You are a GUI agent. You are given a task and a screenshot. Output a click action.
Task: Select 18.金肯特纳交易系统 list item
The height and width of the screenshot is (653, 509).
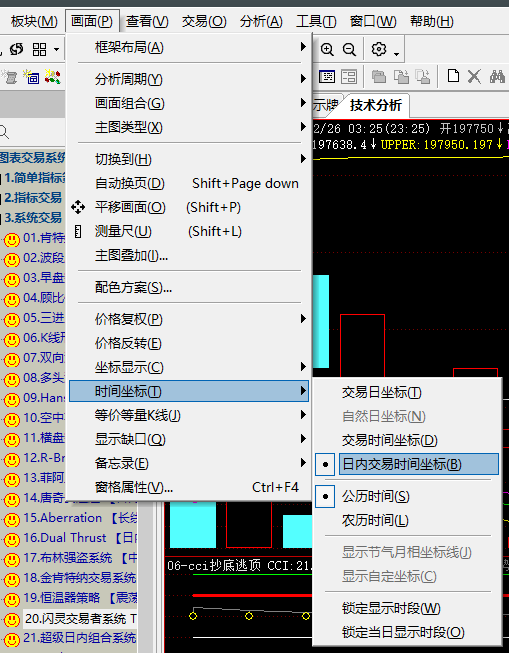point(80,578)
